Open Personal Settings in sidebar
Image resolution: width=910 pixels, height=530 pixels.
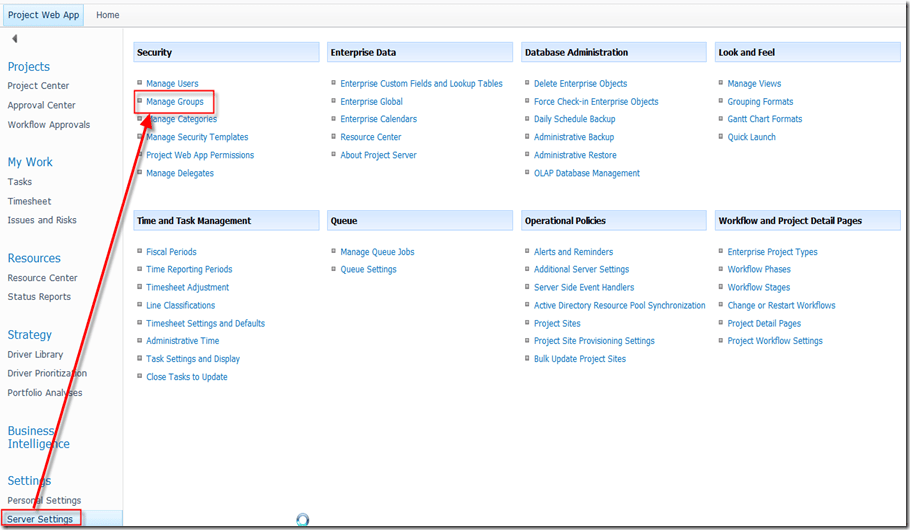coord(44,500)
